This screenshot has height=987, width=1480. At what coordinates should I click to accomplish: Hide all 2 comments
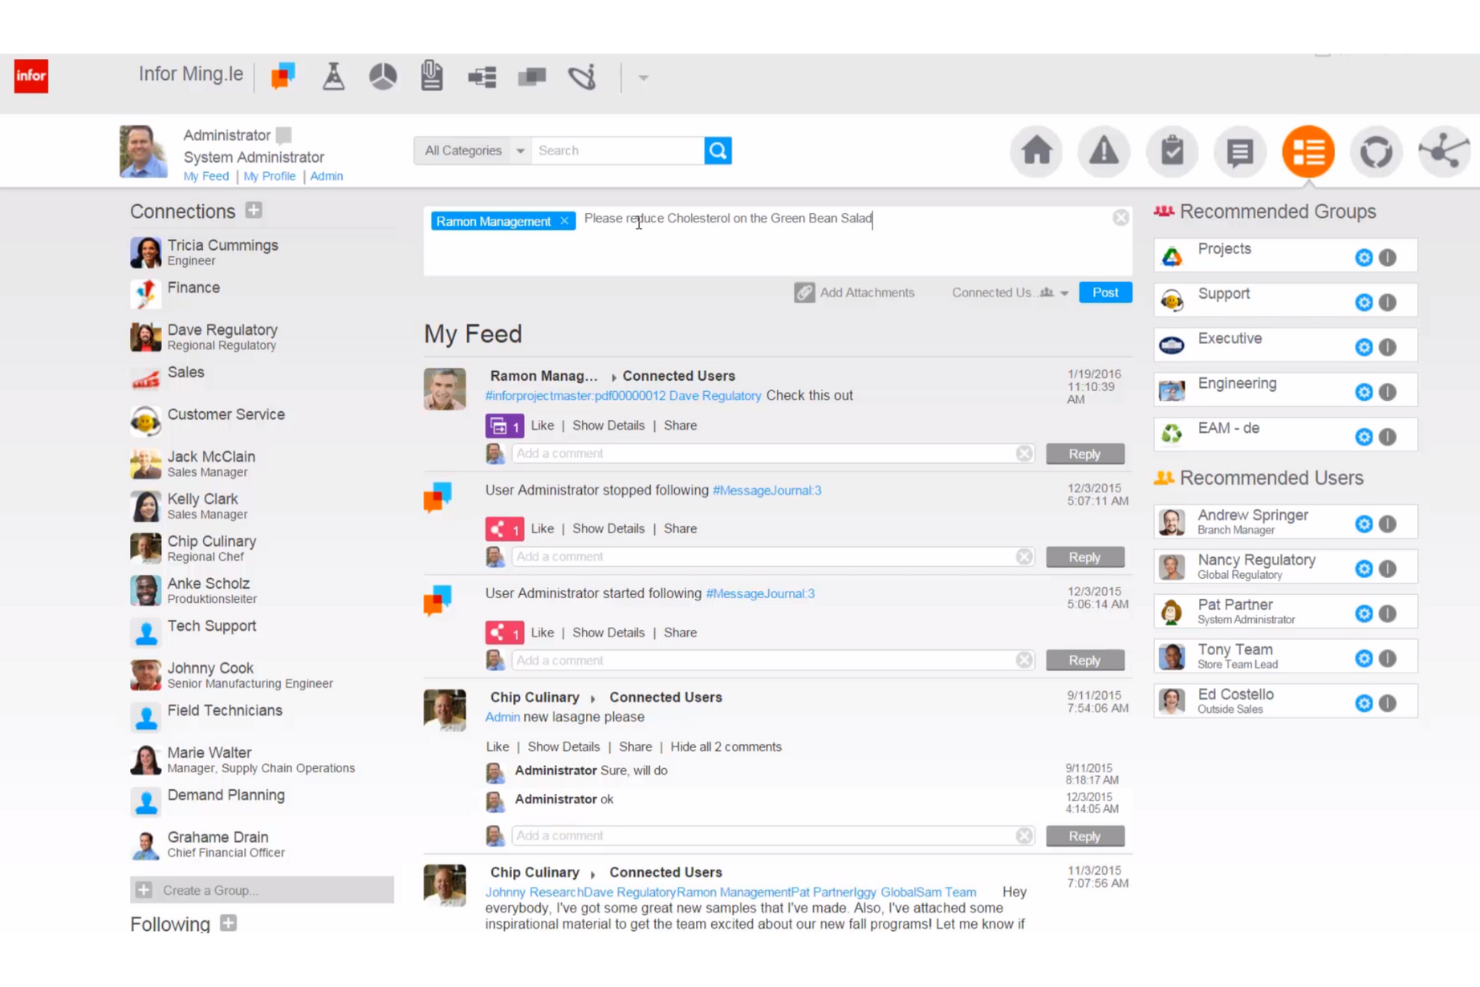click(x=726, y=747)
